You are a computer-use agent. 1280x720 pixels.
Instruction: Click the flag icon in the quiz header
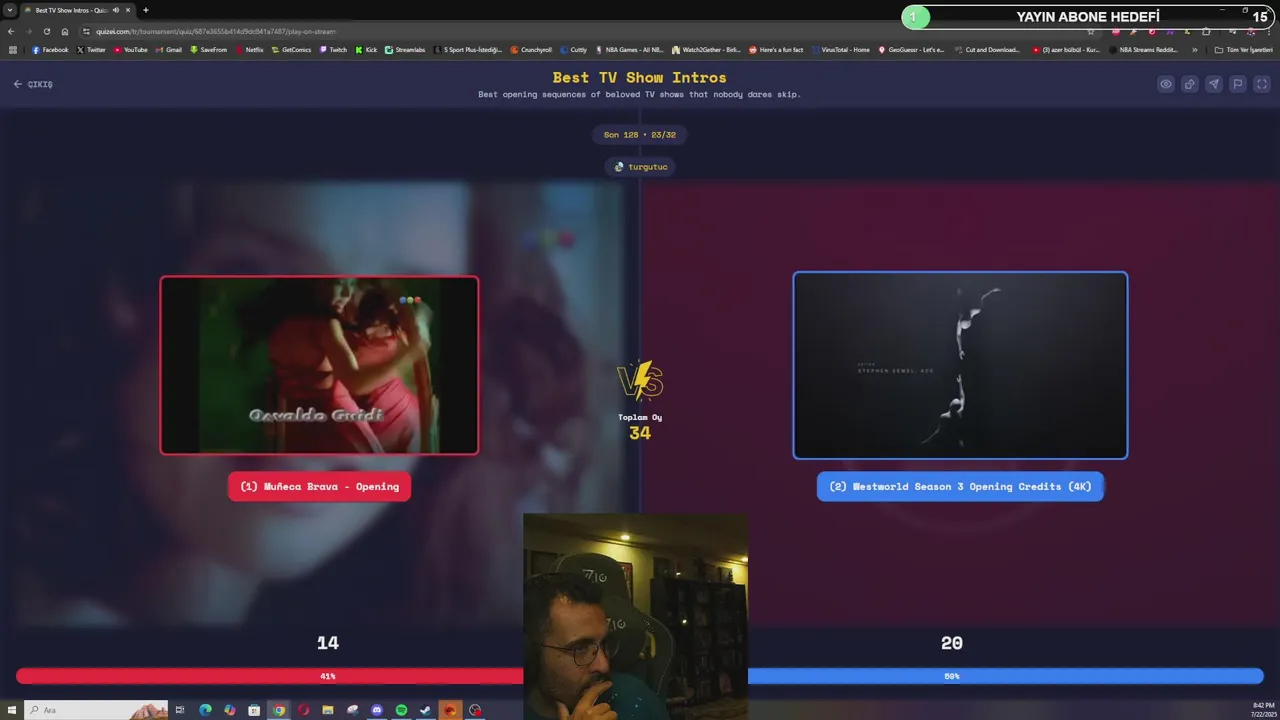pos(1238,84)
